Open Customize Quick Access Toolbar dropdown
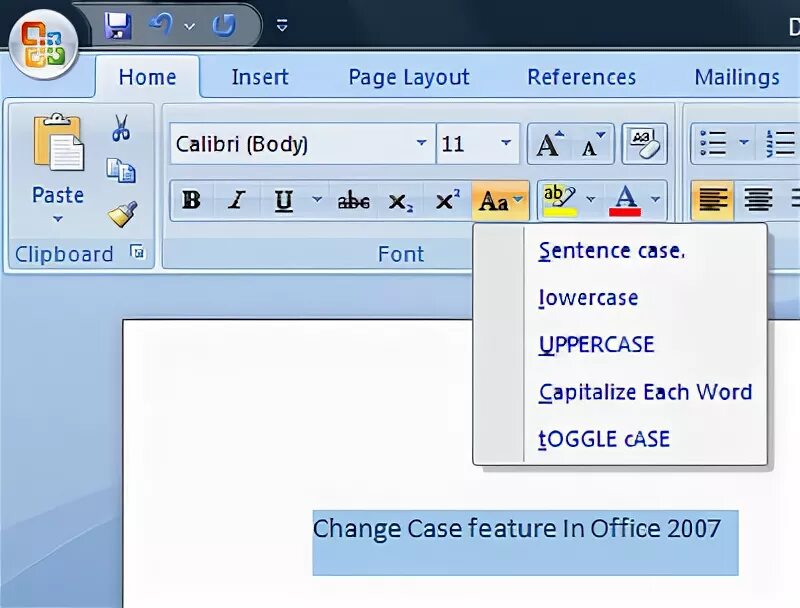 [282, 25]
